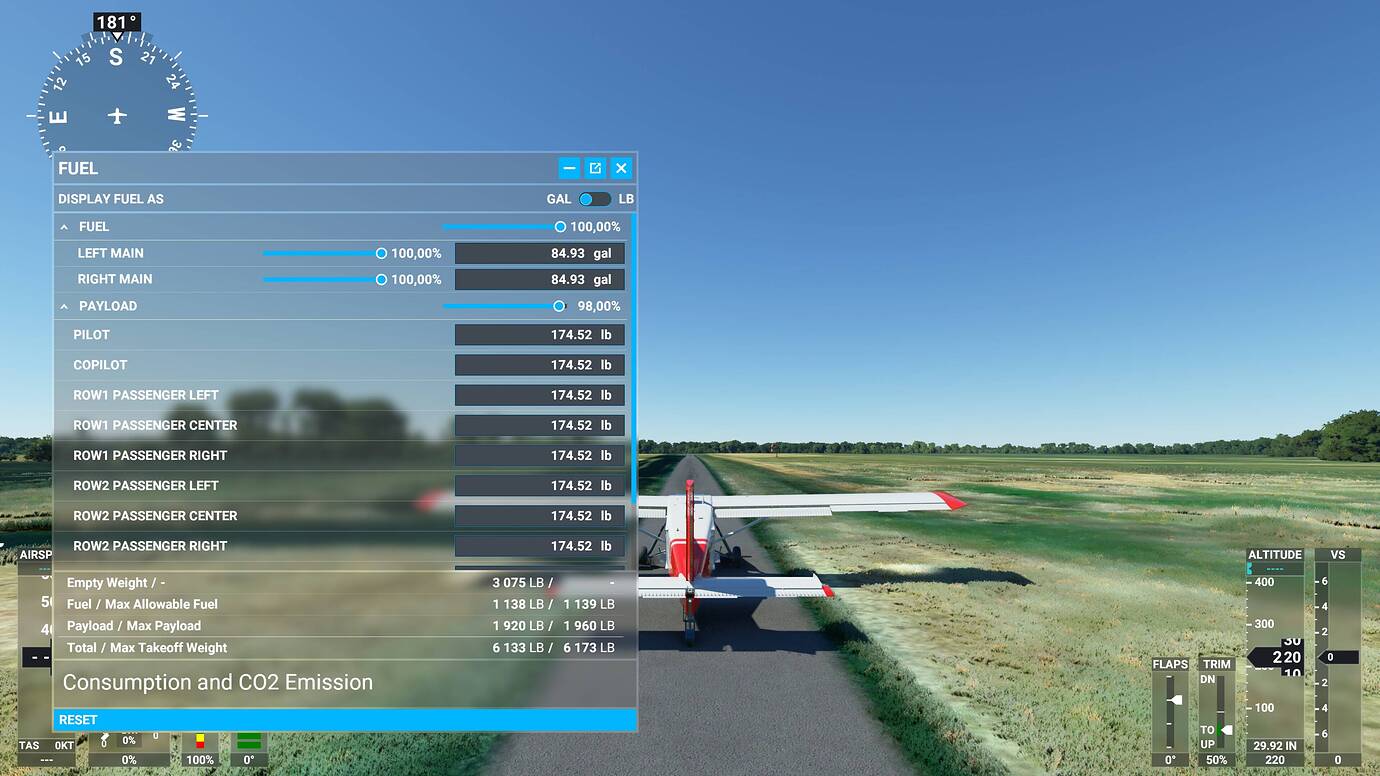Edit ROW2 PASSENGER CENTER weight field
1380x776 pixels.
pos(540,516)
